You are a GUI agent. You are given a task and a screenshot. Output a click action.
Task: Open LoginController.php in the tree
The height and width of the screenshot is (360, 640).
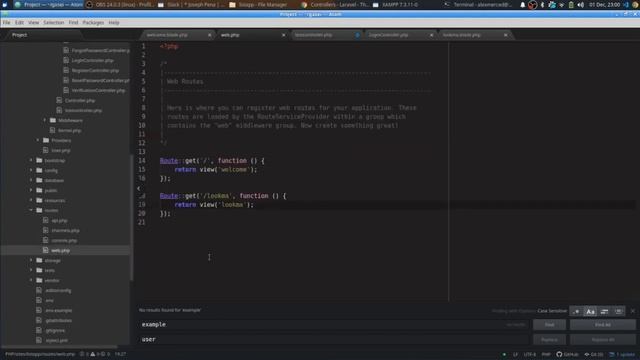tap(93, 60)
